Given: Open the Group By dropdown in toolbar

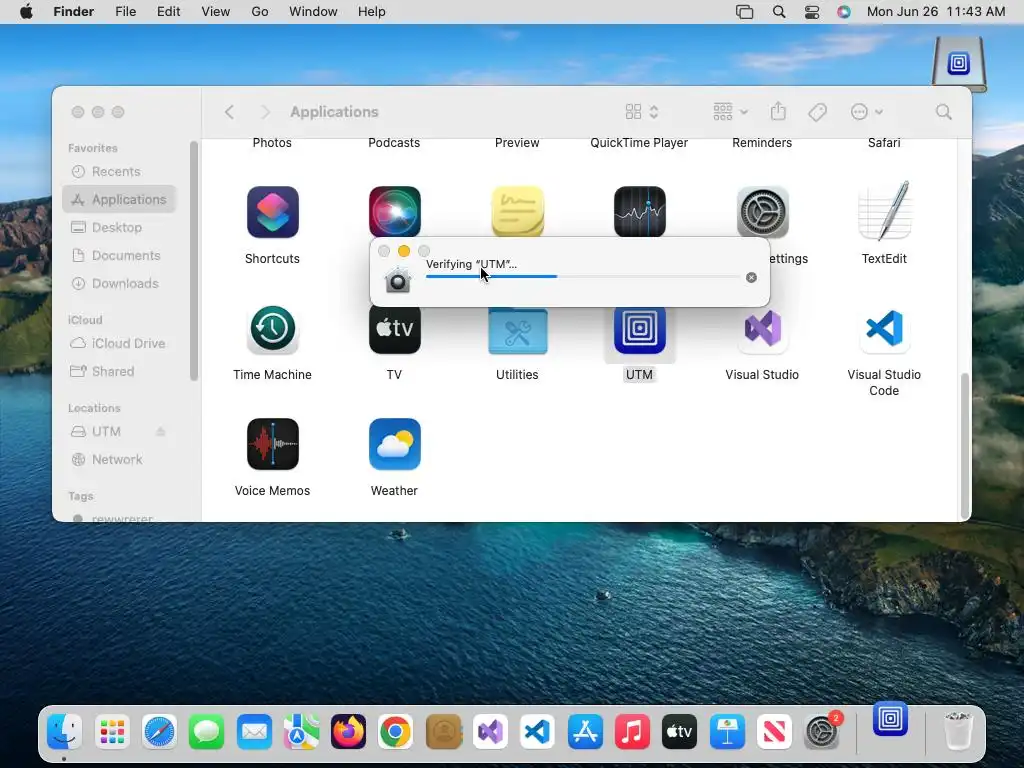Looking at the screenshot, I should click(730, 112).
